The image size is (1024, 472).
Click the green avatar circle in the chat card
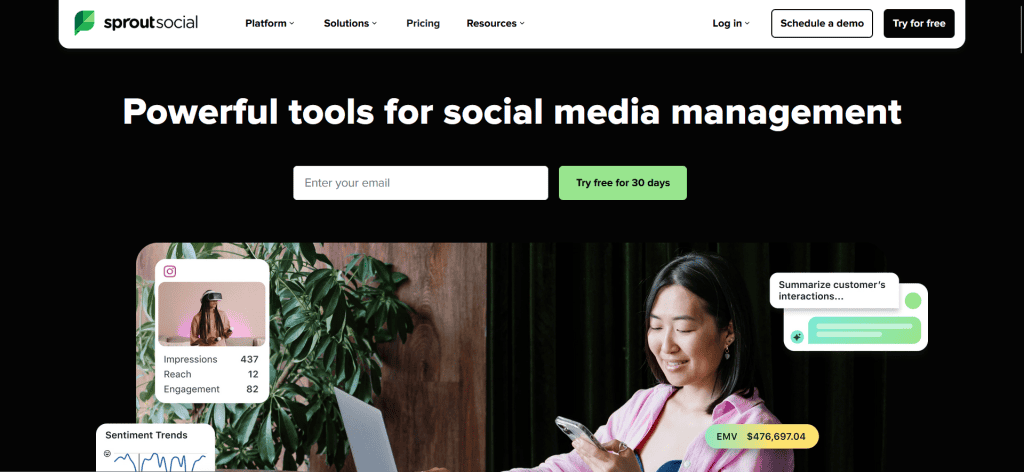click(912, 301)
